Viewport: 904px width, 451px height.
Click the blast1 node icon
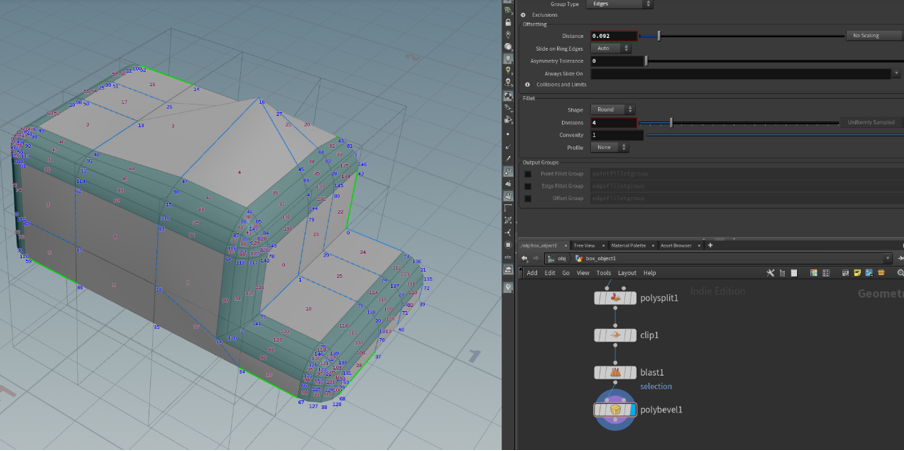point(615,372)
